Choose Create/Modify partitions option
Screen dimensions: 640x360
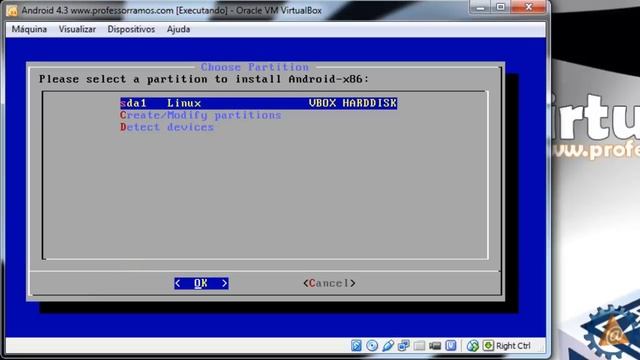[x=200, y=116]
